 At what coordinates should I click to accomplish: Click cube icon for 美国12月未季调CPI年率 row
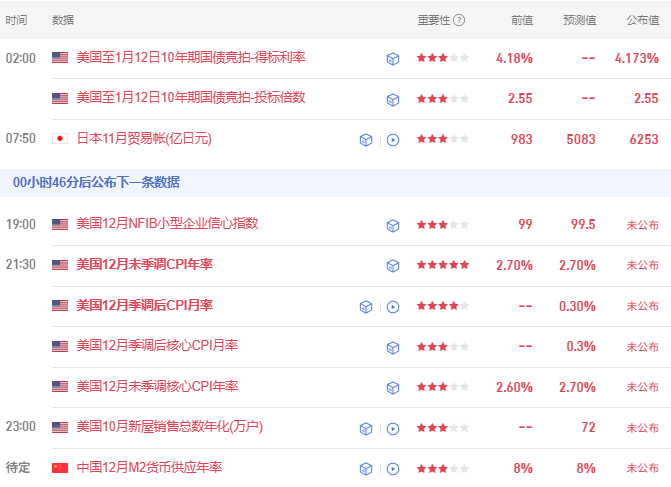393,266
